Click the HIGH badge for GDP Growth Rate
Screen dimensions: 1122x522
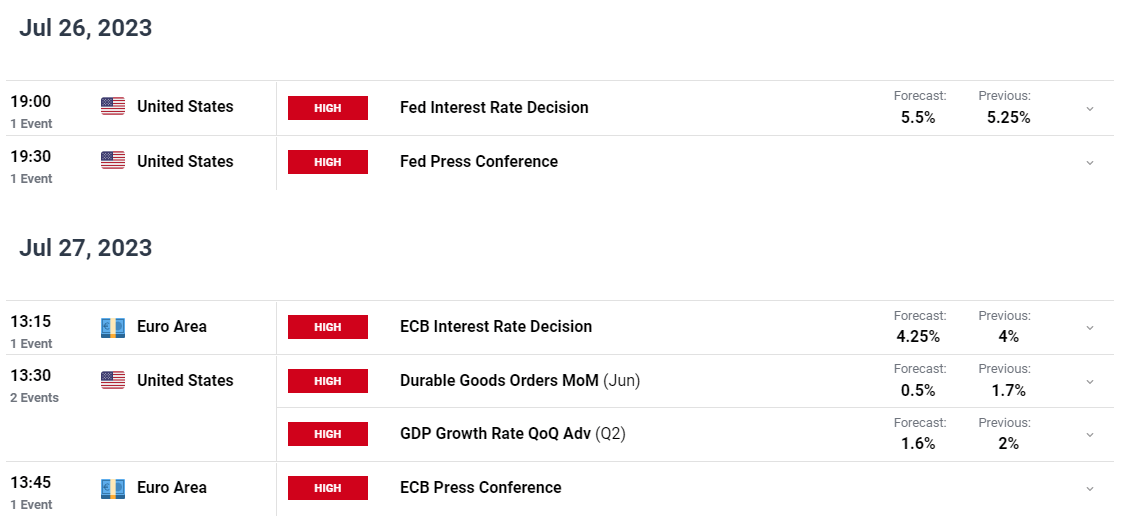pos(328,434)
